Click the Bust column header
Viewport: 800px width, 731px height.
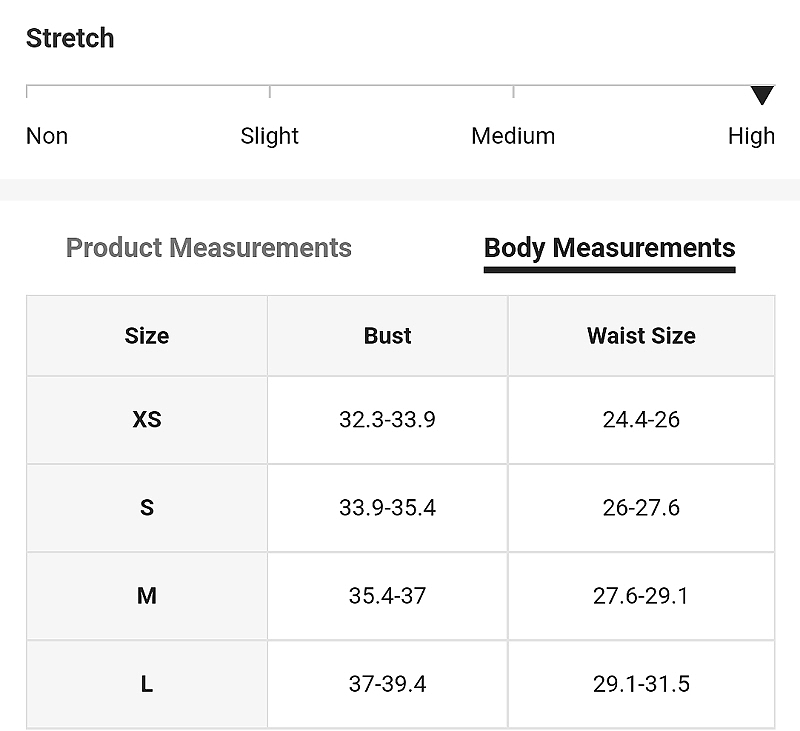click(x=387, y=336)
